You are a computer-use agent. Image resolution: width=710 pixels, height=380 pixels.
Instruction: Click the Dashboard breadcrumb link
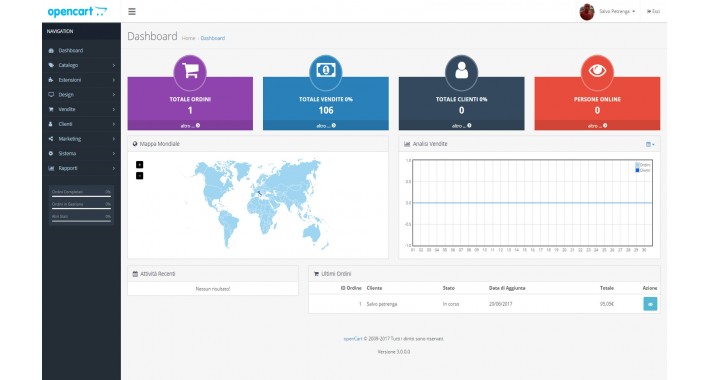(x=213, y=38)
